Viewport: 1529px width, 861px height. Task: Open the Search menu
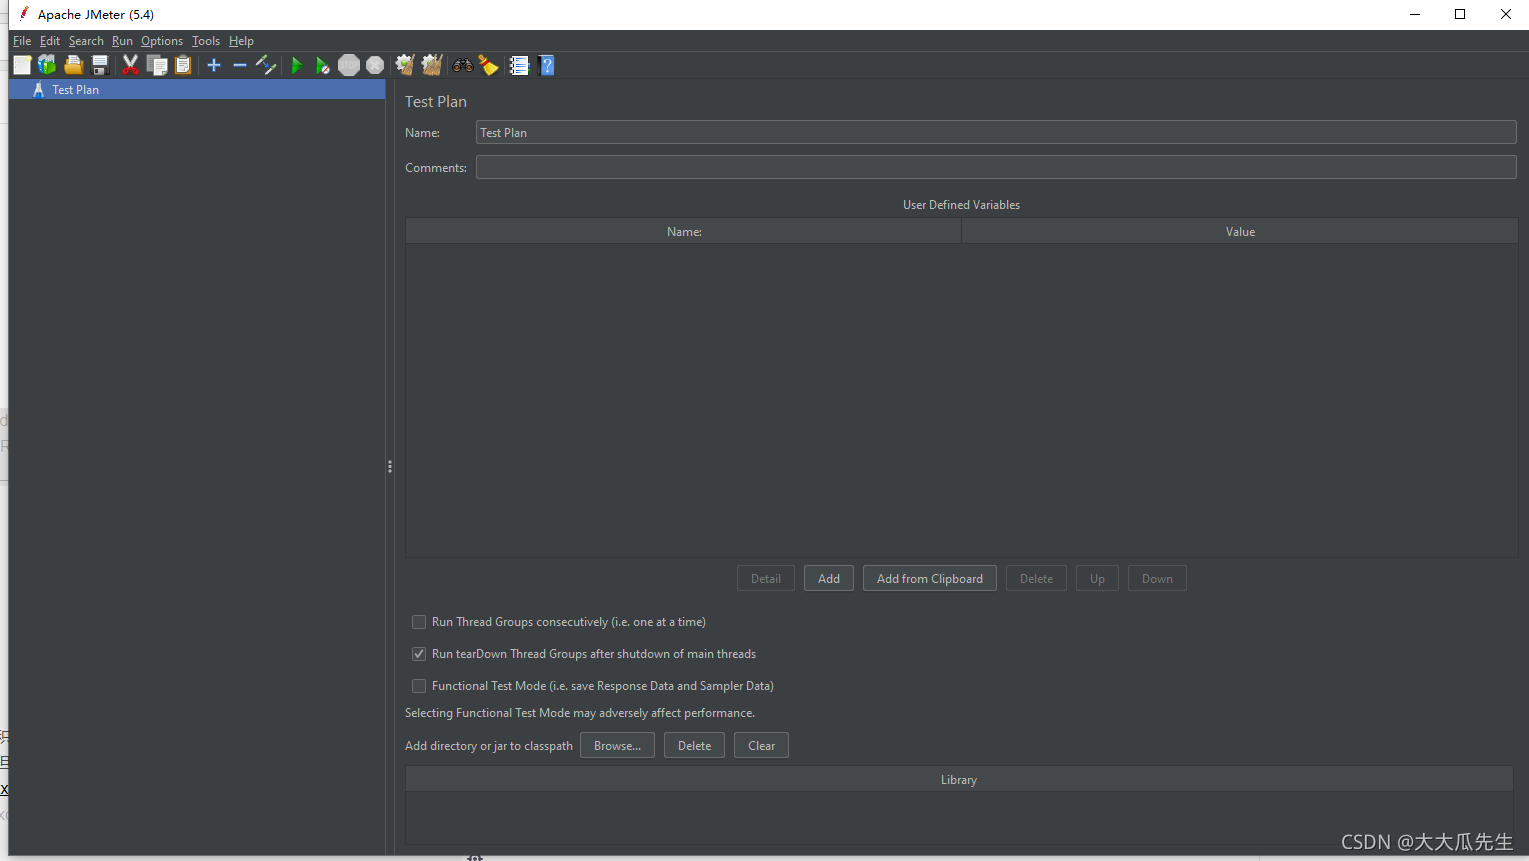tap(86, 41)
